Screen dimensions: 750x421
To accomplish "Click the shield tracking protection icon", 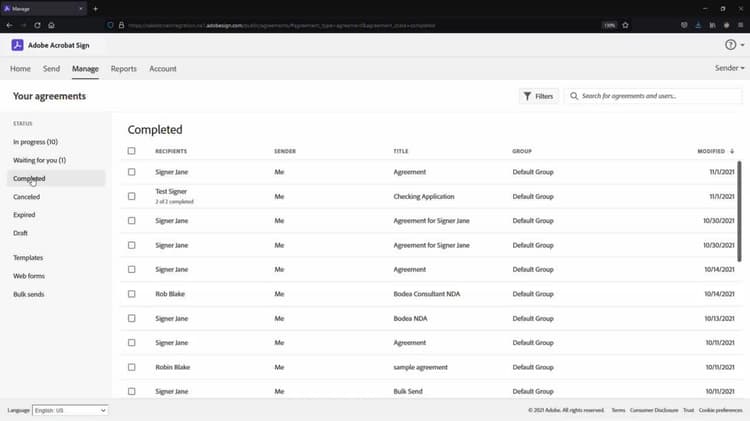I will point(110,25).
